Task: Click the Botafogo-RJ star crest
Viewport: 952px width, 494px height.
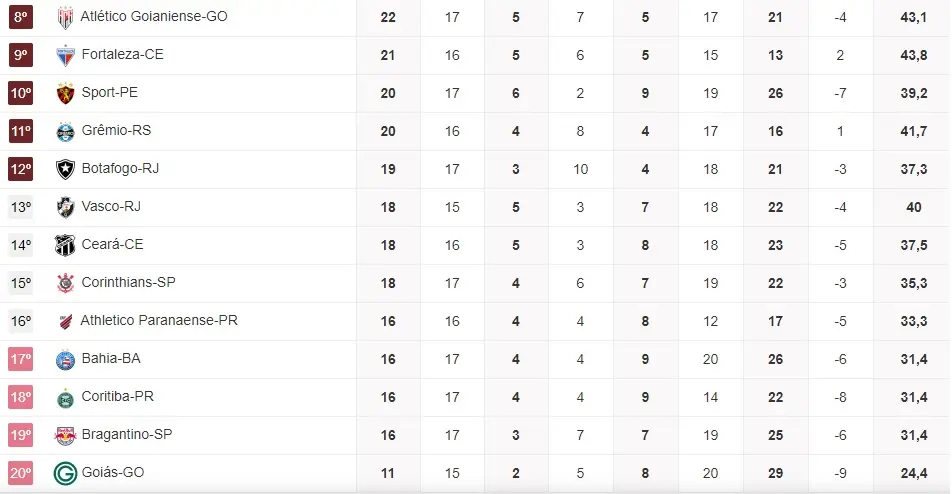Action: (x=65, y=169)
